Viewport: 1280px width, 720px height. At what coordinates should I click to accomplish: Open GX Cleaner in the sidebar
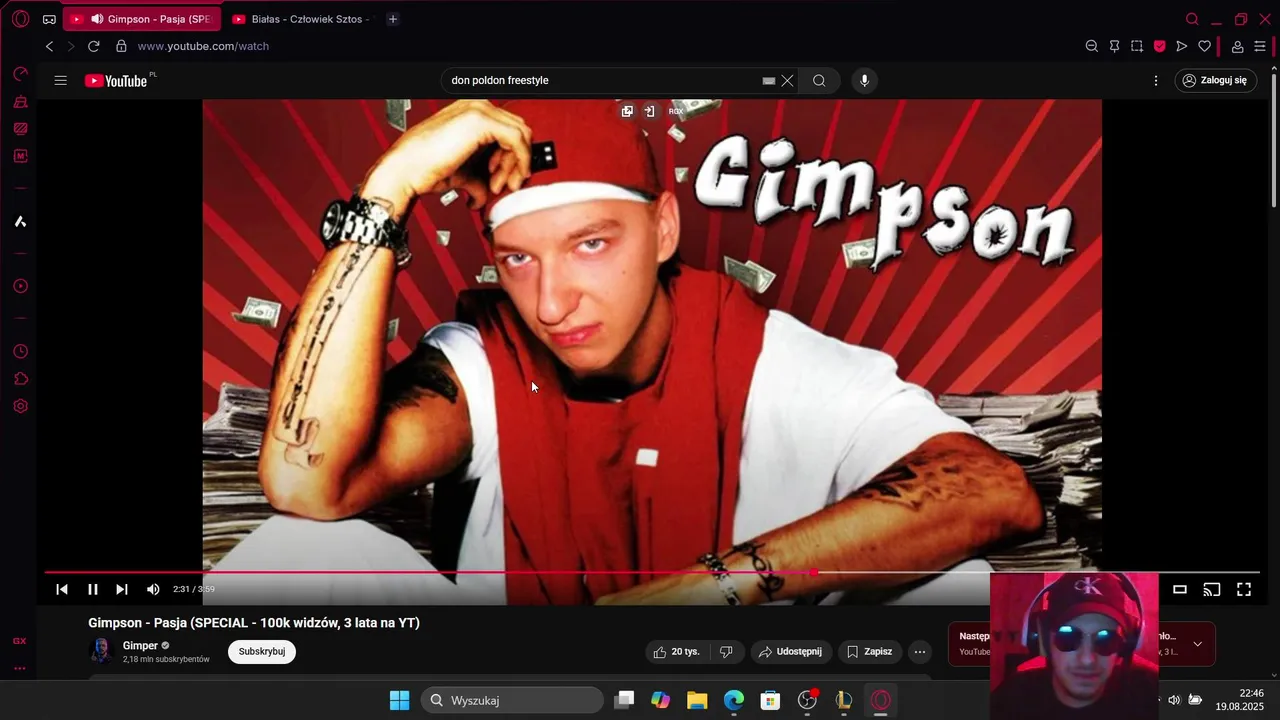click(20, 102)
